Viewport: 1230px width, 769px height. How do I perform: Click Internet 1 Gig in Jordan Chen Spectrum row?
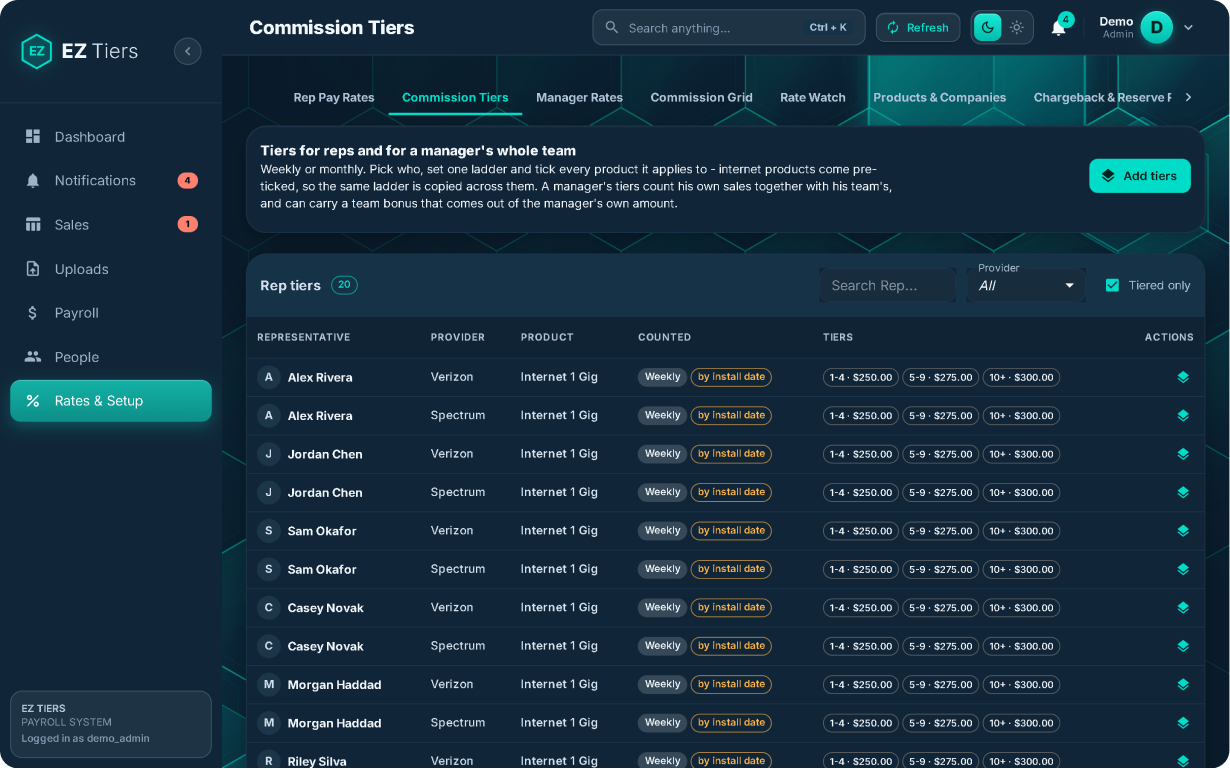pyautogui.click(x=559, y=492)
